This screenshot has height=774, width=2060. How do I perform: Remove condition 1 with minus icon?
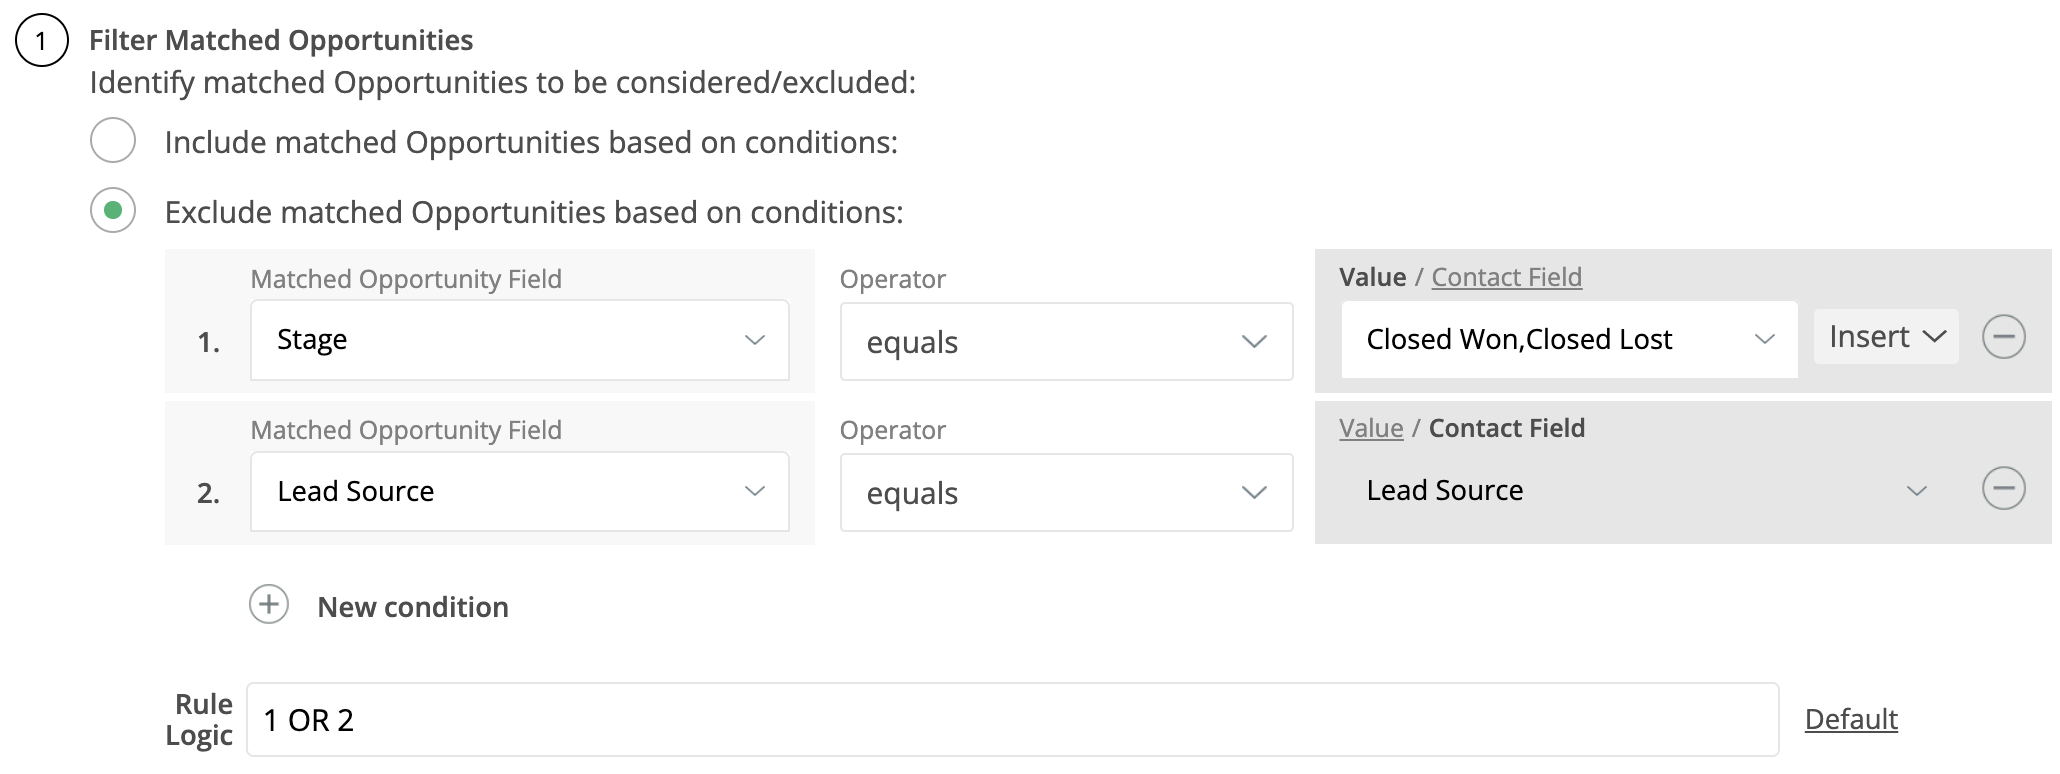click(x=2003, y=337)
